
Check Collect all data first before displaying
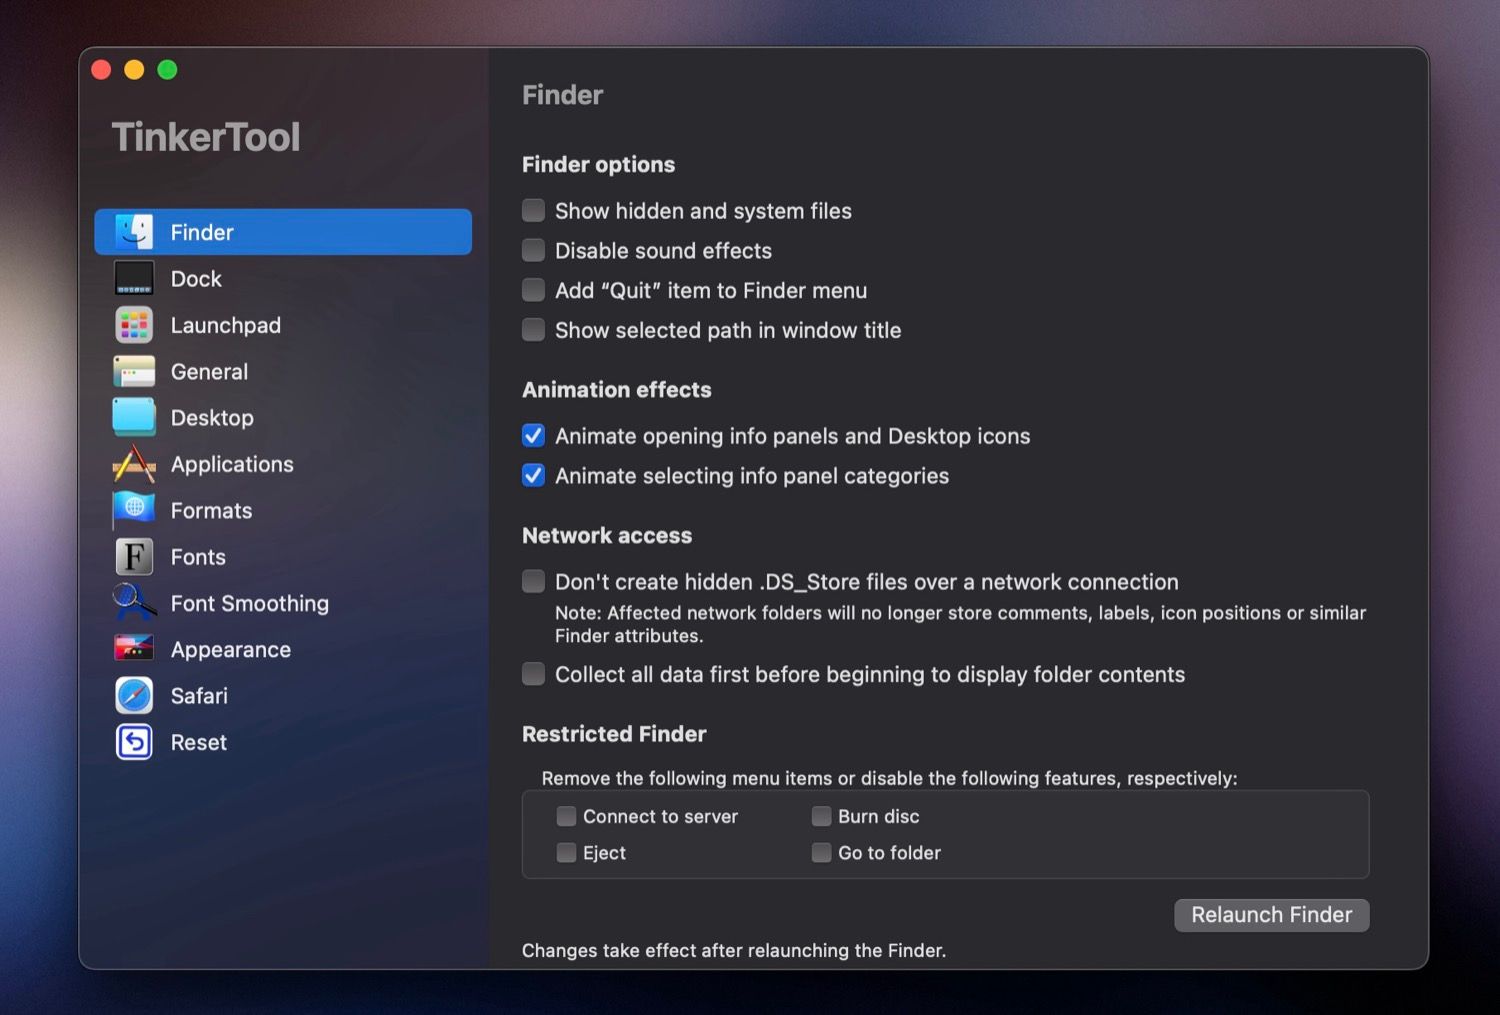pyautogui.click(x=534, y=674)
